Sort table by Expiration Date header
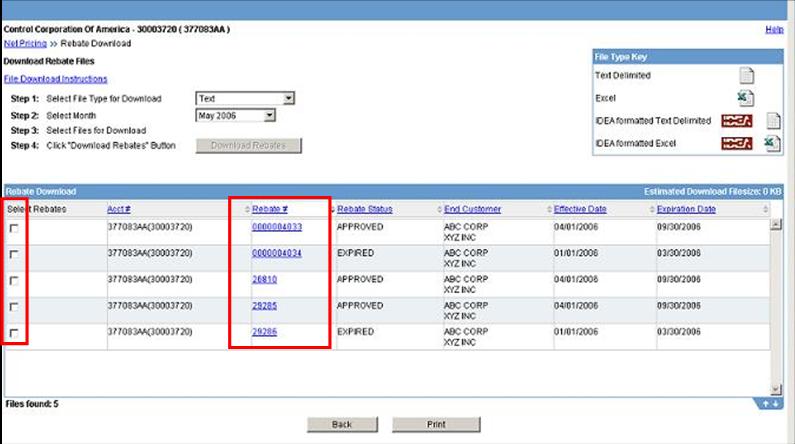The width and height of the screenshot is (795, 444). (x=686, y=209)
